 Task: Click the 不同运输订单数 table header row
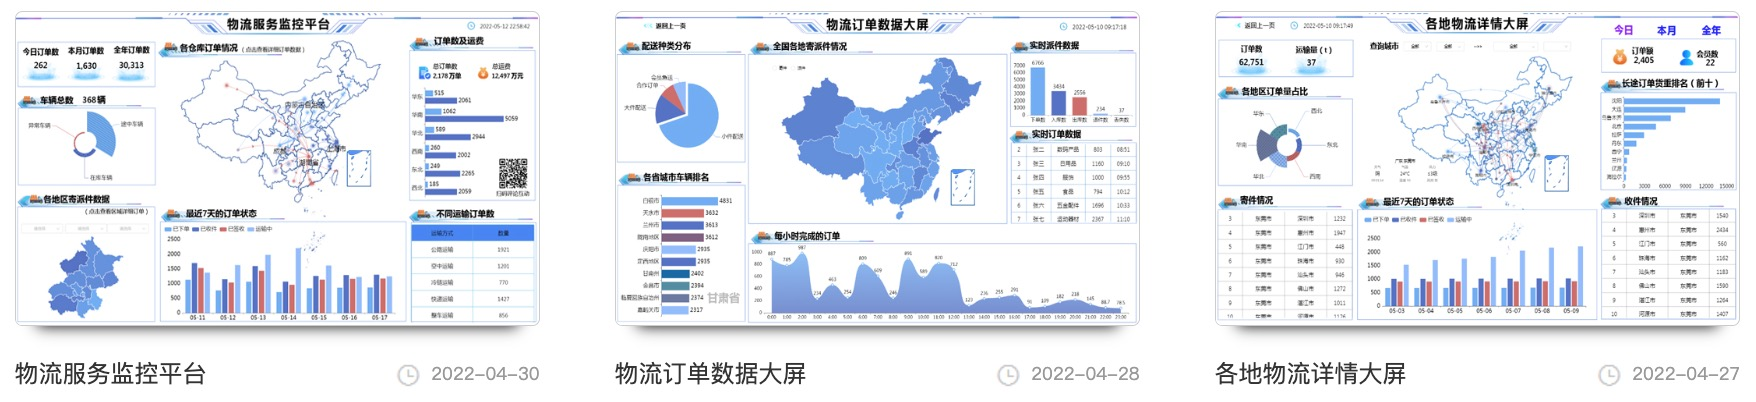(x=472, y=233)
